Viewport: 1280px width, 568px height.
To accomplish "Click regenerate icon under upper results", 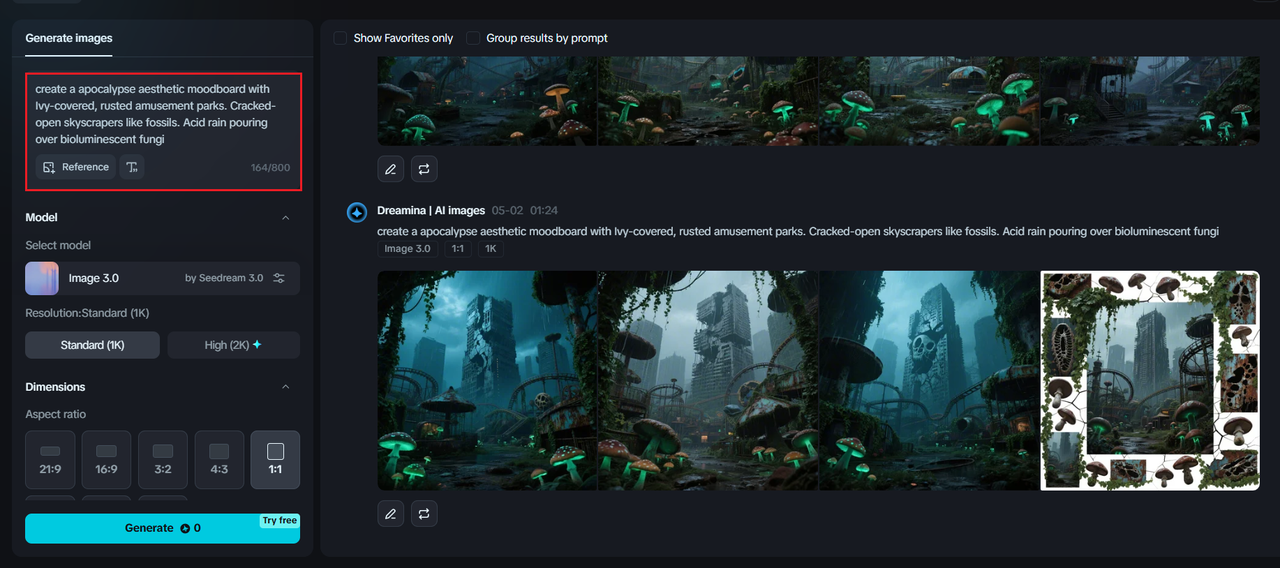I will pos(424,169).
